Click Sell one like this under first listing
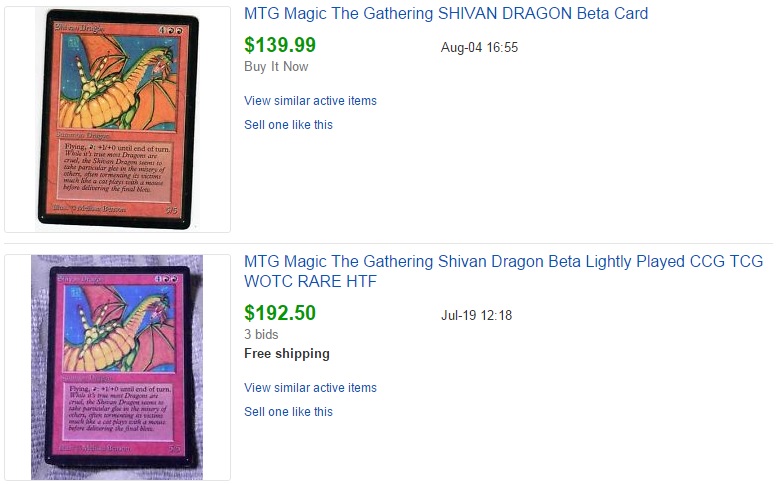The image size is (777, 484). coord(288,125)
